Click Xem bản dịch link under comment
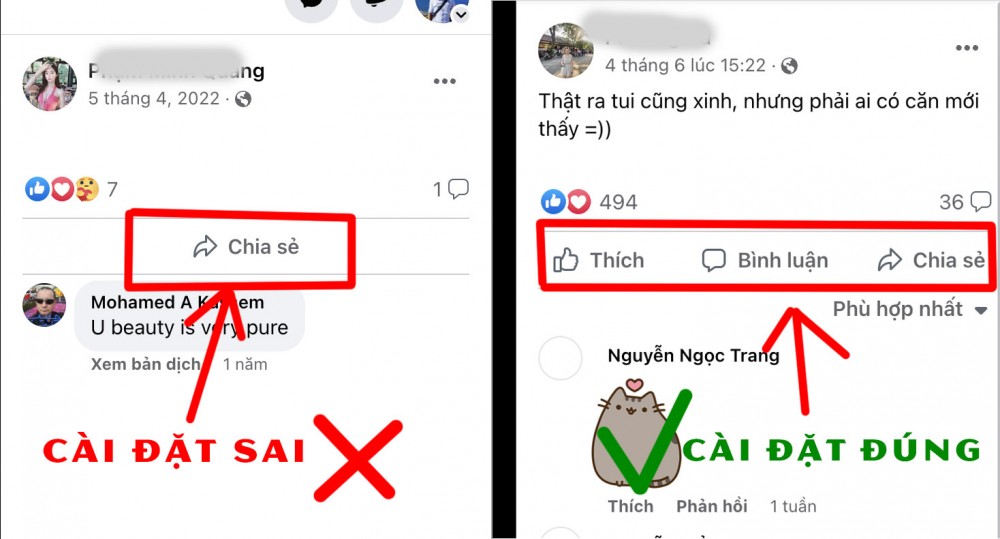The height and width of the screenshot is (539, 1000). (145, 364)
